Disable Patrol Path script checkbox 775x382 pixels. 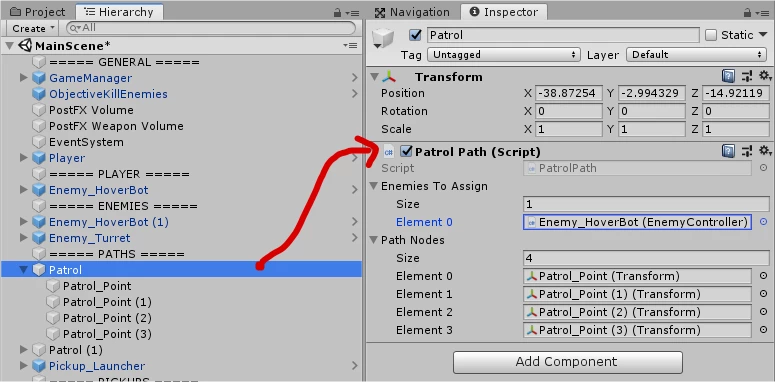[x=406, y=151]
